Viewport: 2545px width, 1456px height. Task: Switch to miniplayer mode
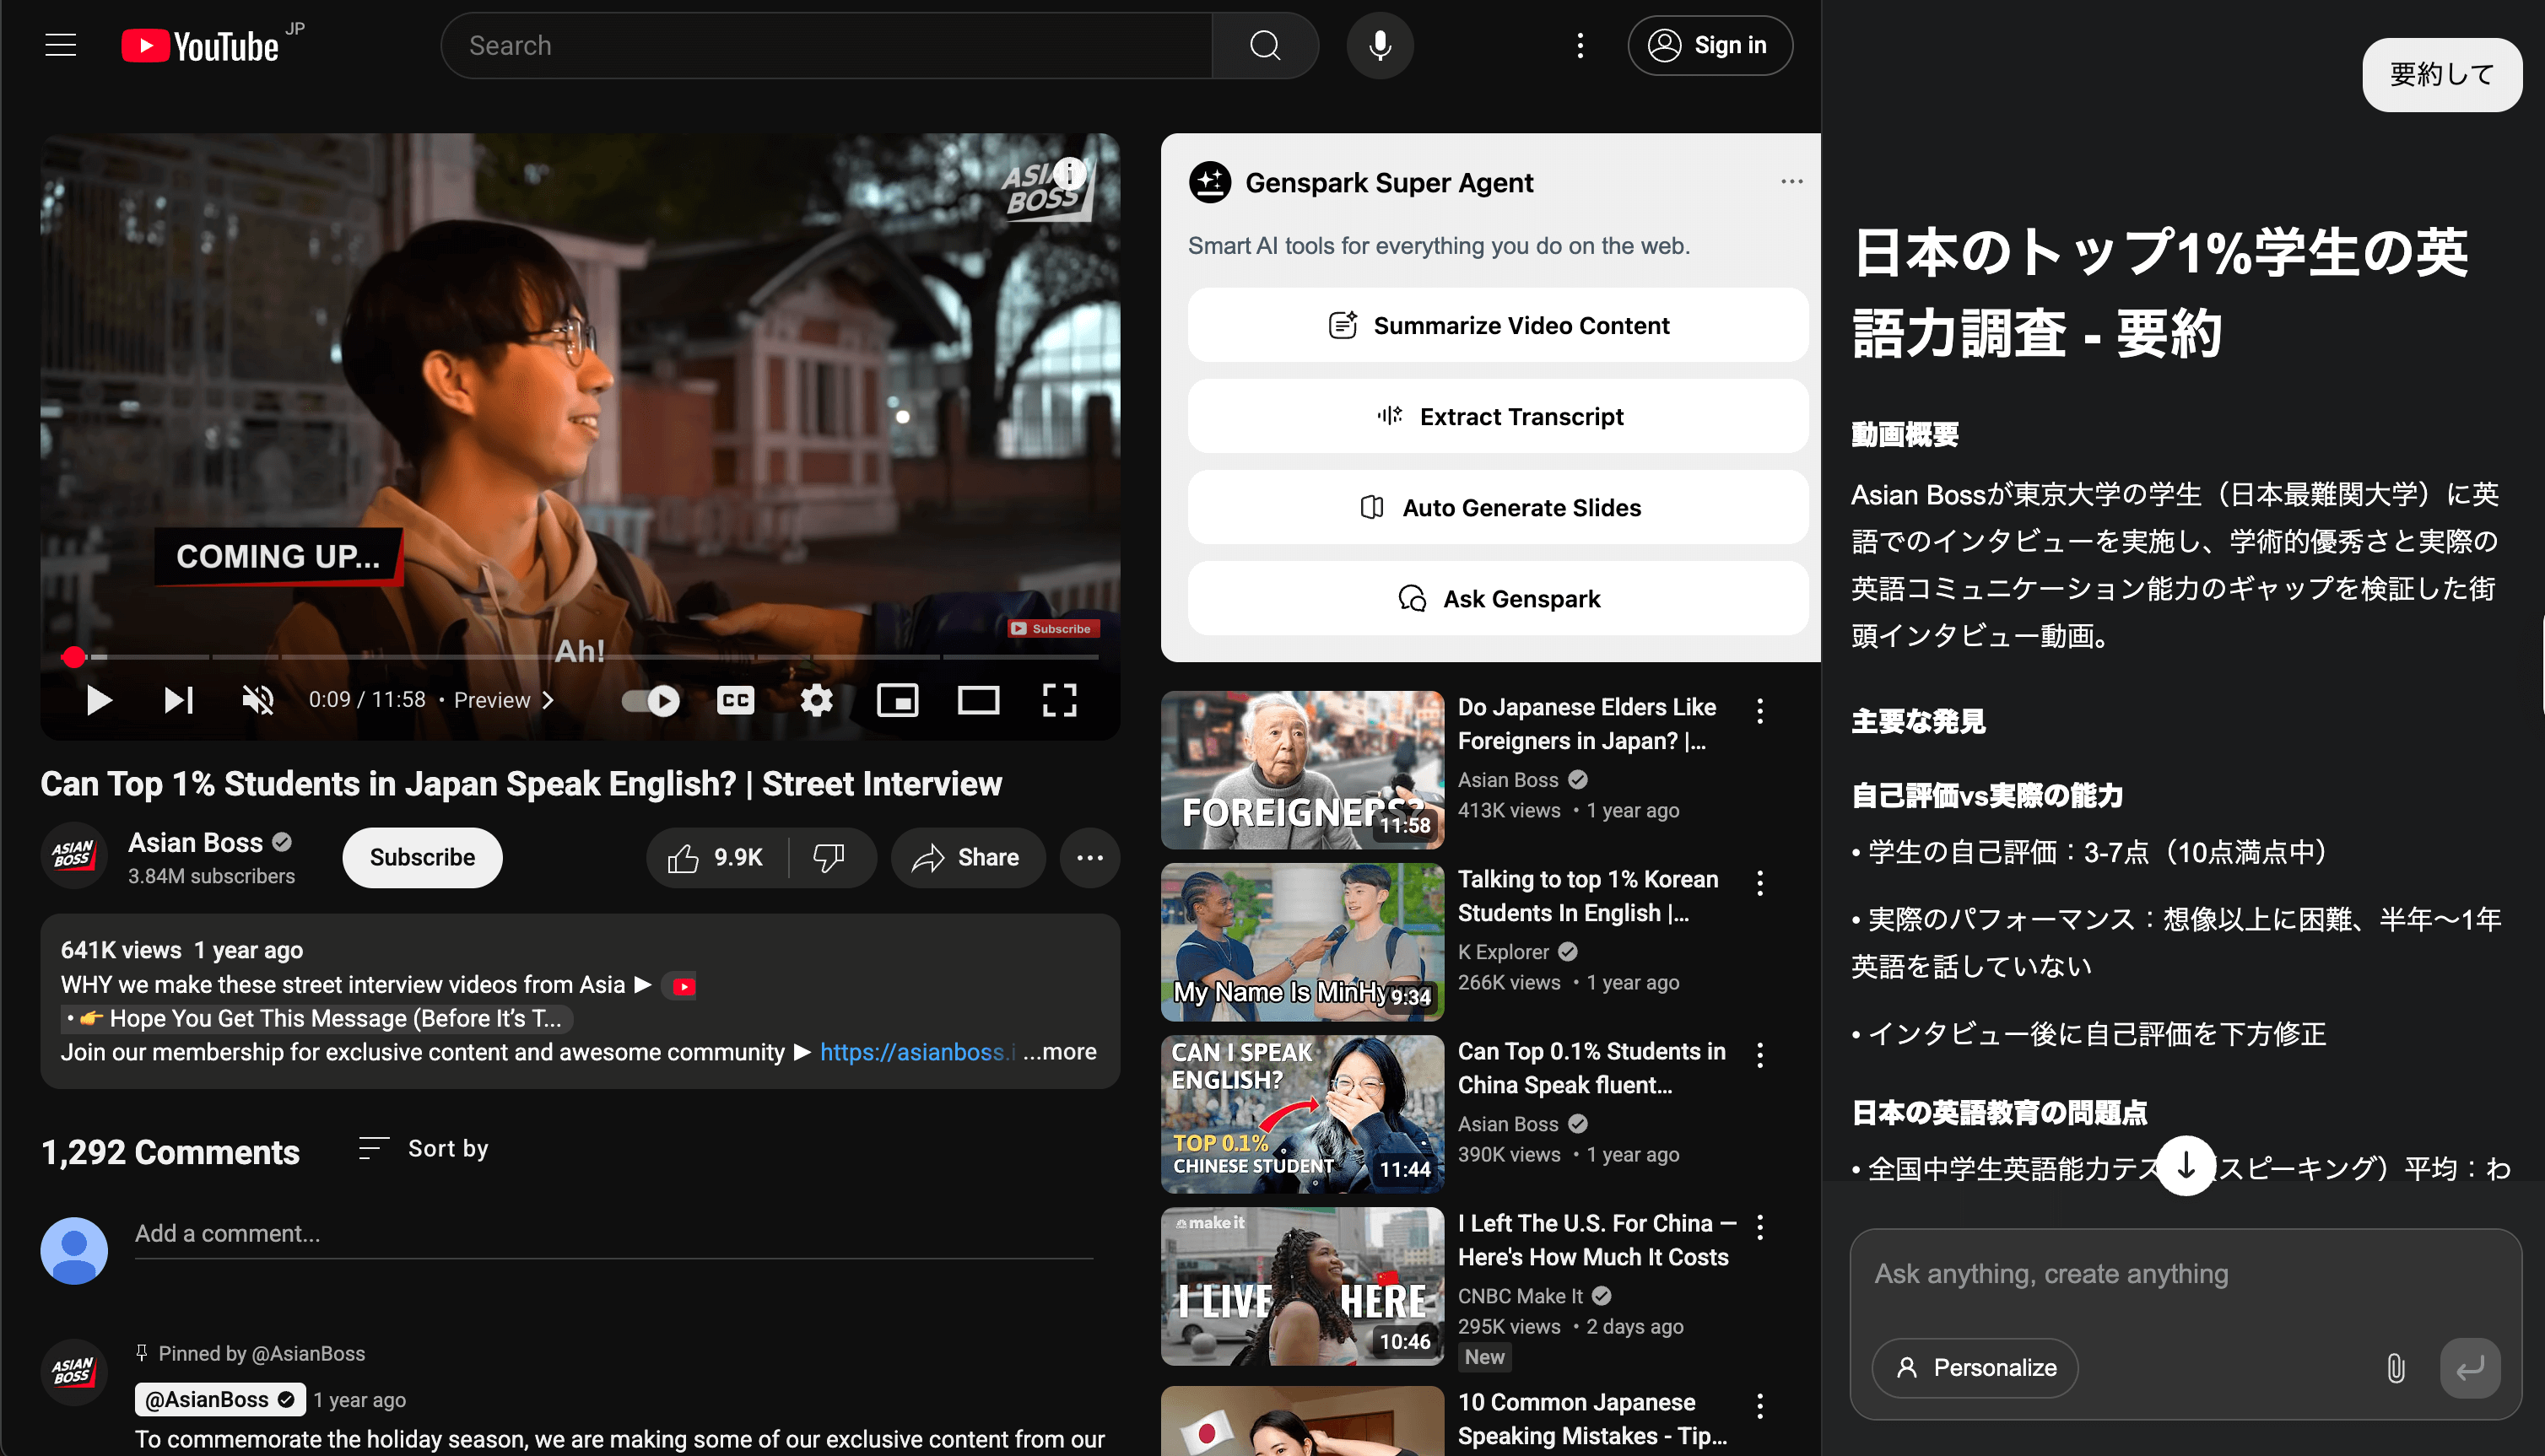[x=897, y=700]
